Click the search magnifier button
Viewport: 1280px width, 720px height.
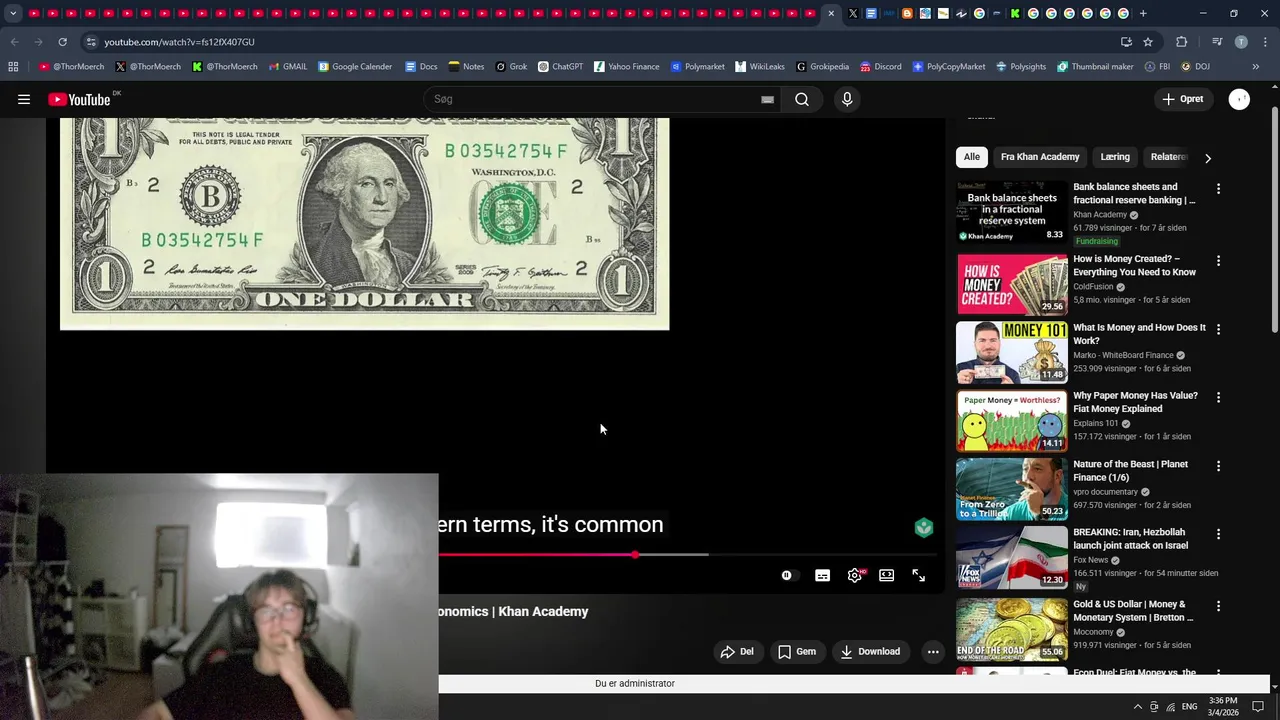(x=802, y=99)
